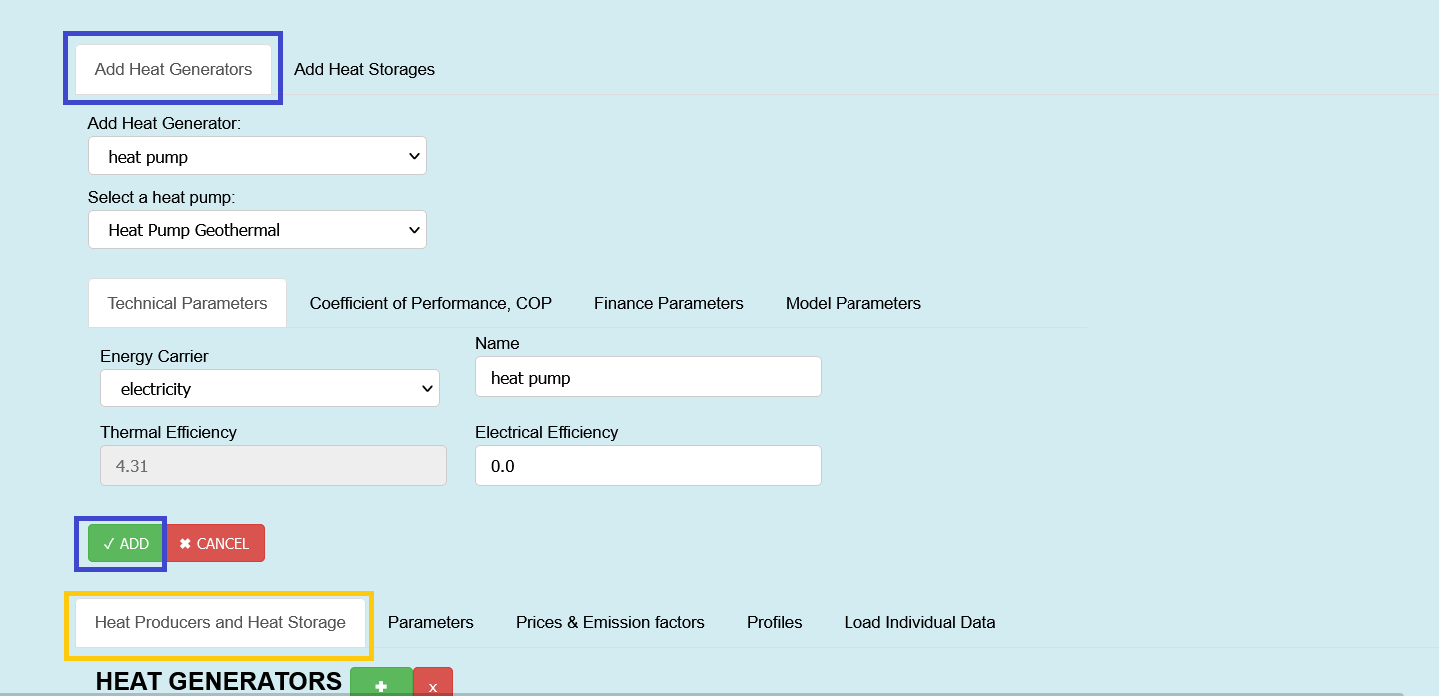This screenshot has height=696, width=1439.
Task: Click the Name input field
Action: tap(648, 377)
